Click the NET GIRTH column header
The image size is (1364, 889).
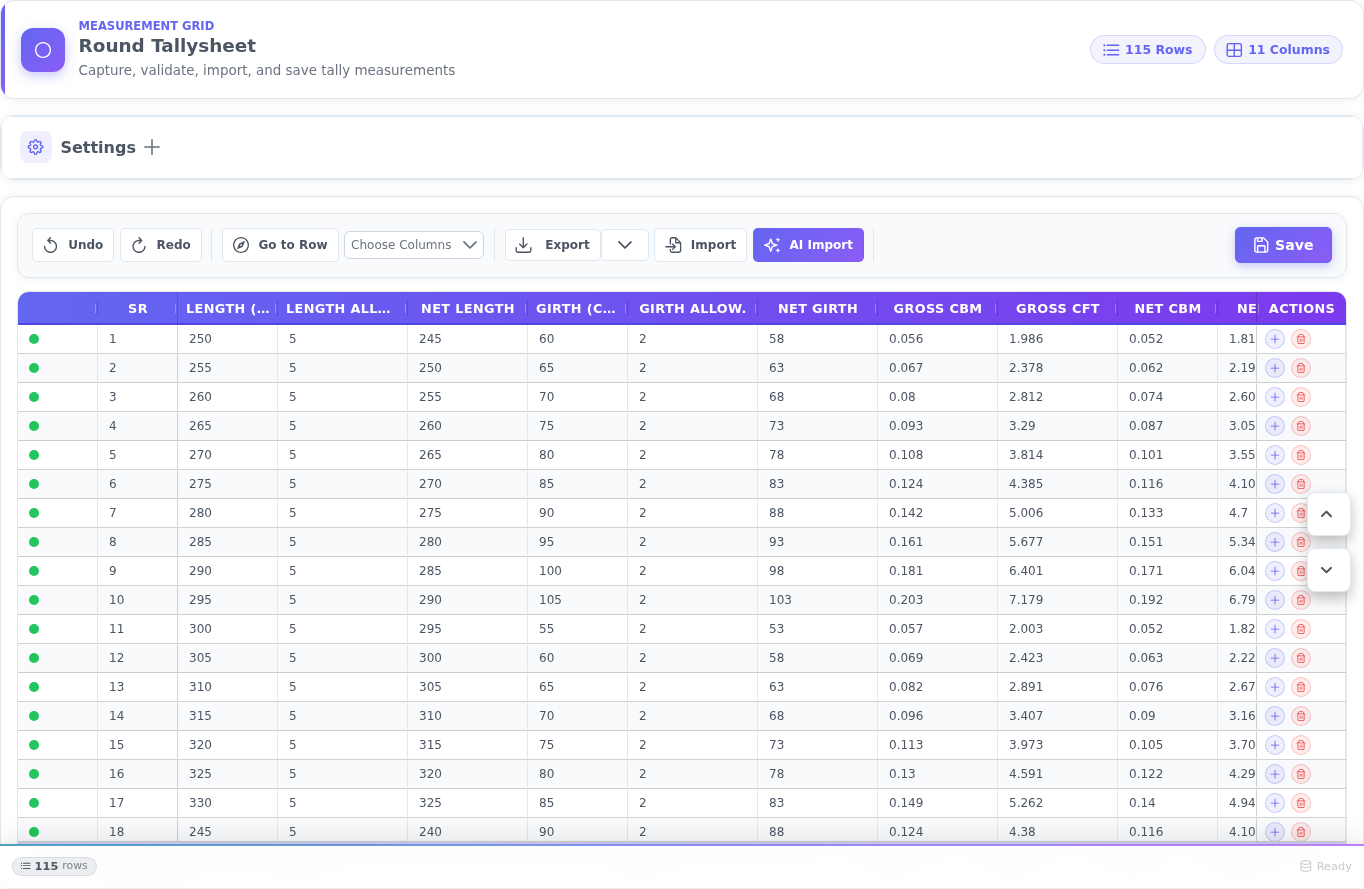point(818,309)
